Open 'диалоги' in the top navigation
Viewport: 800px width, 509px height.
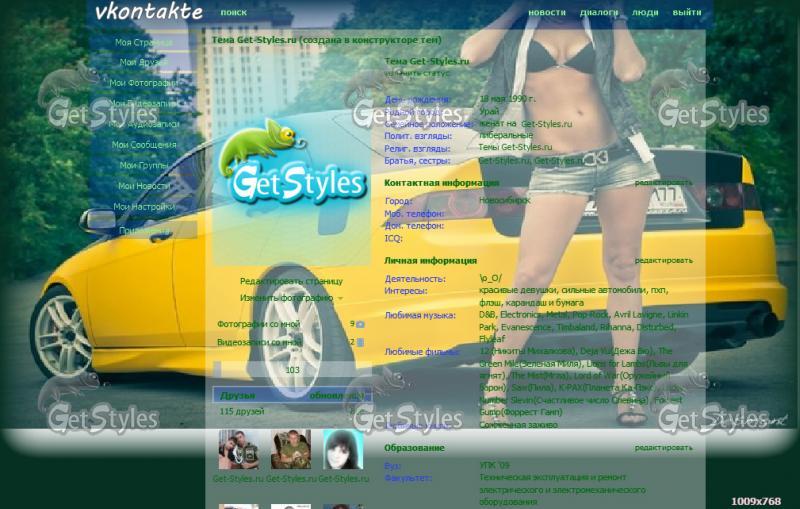click(599, 13)
